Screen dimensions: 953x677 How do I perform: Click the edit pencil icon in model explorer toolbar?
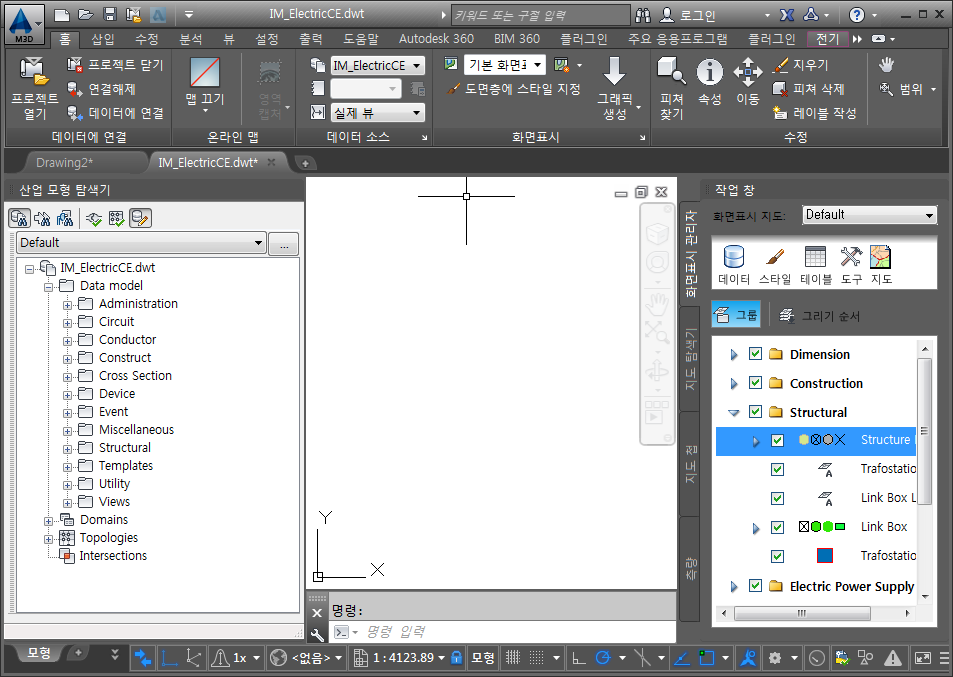[140, 218]
